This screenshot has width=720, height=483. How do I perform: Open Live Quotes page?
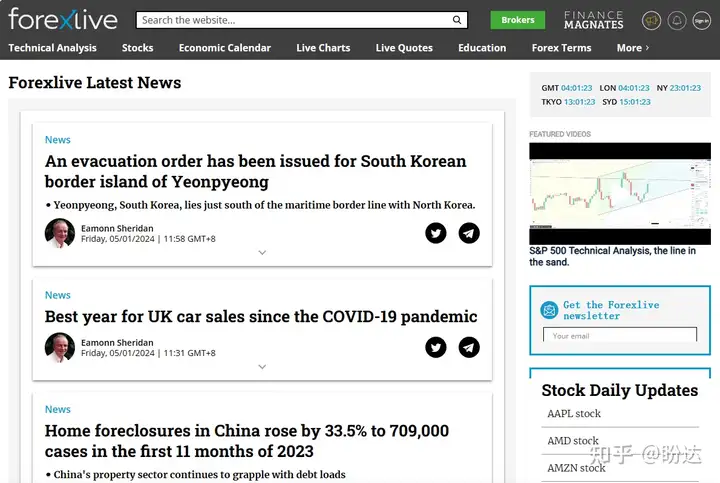(x=404, y=48)
